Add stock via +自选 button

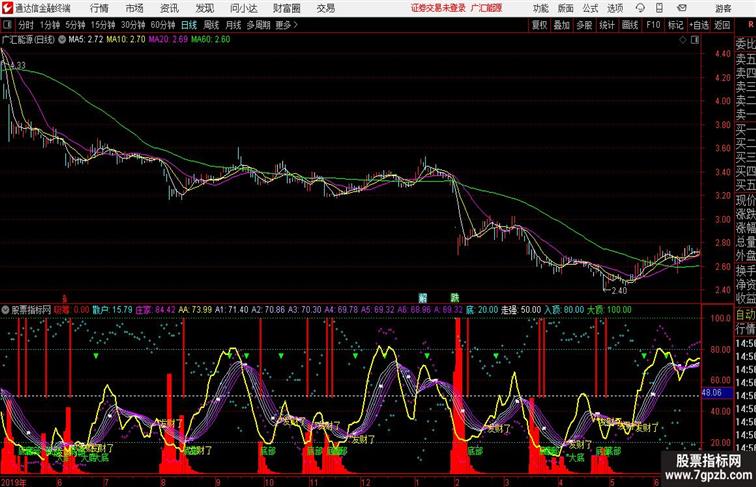(x=699, y=25)
